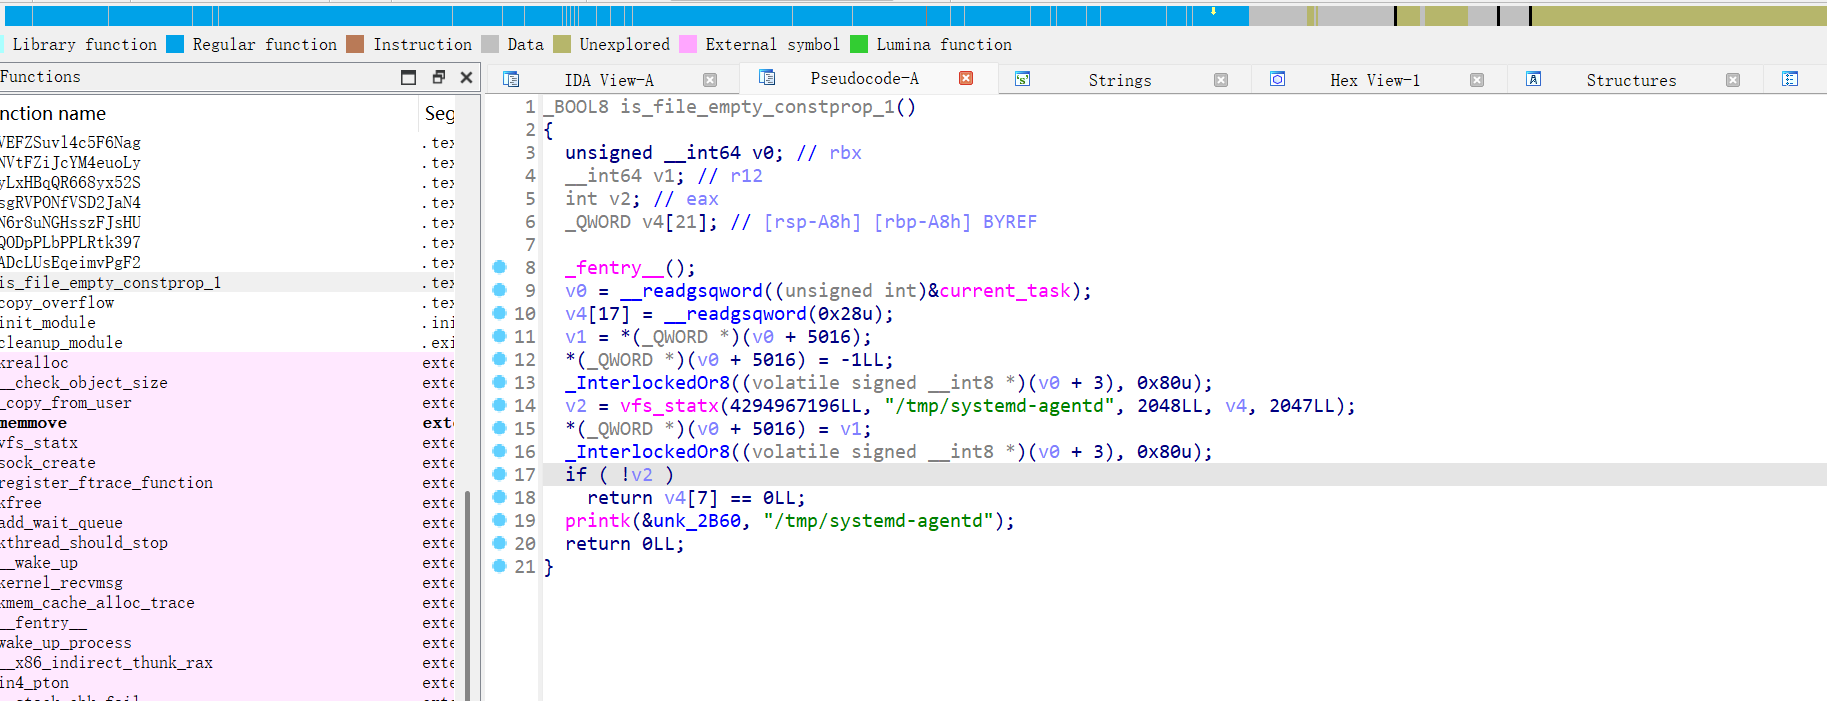Click the Structures tab icon

[x=1533, y=79]
